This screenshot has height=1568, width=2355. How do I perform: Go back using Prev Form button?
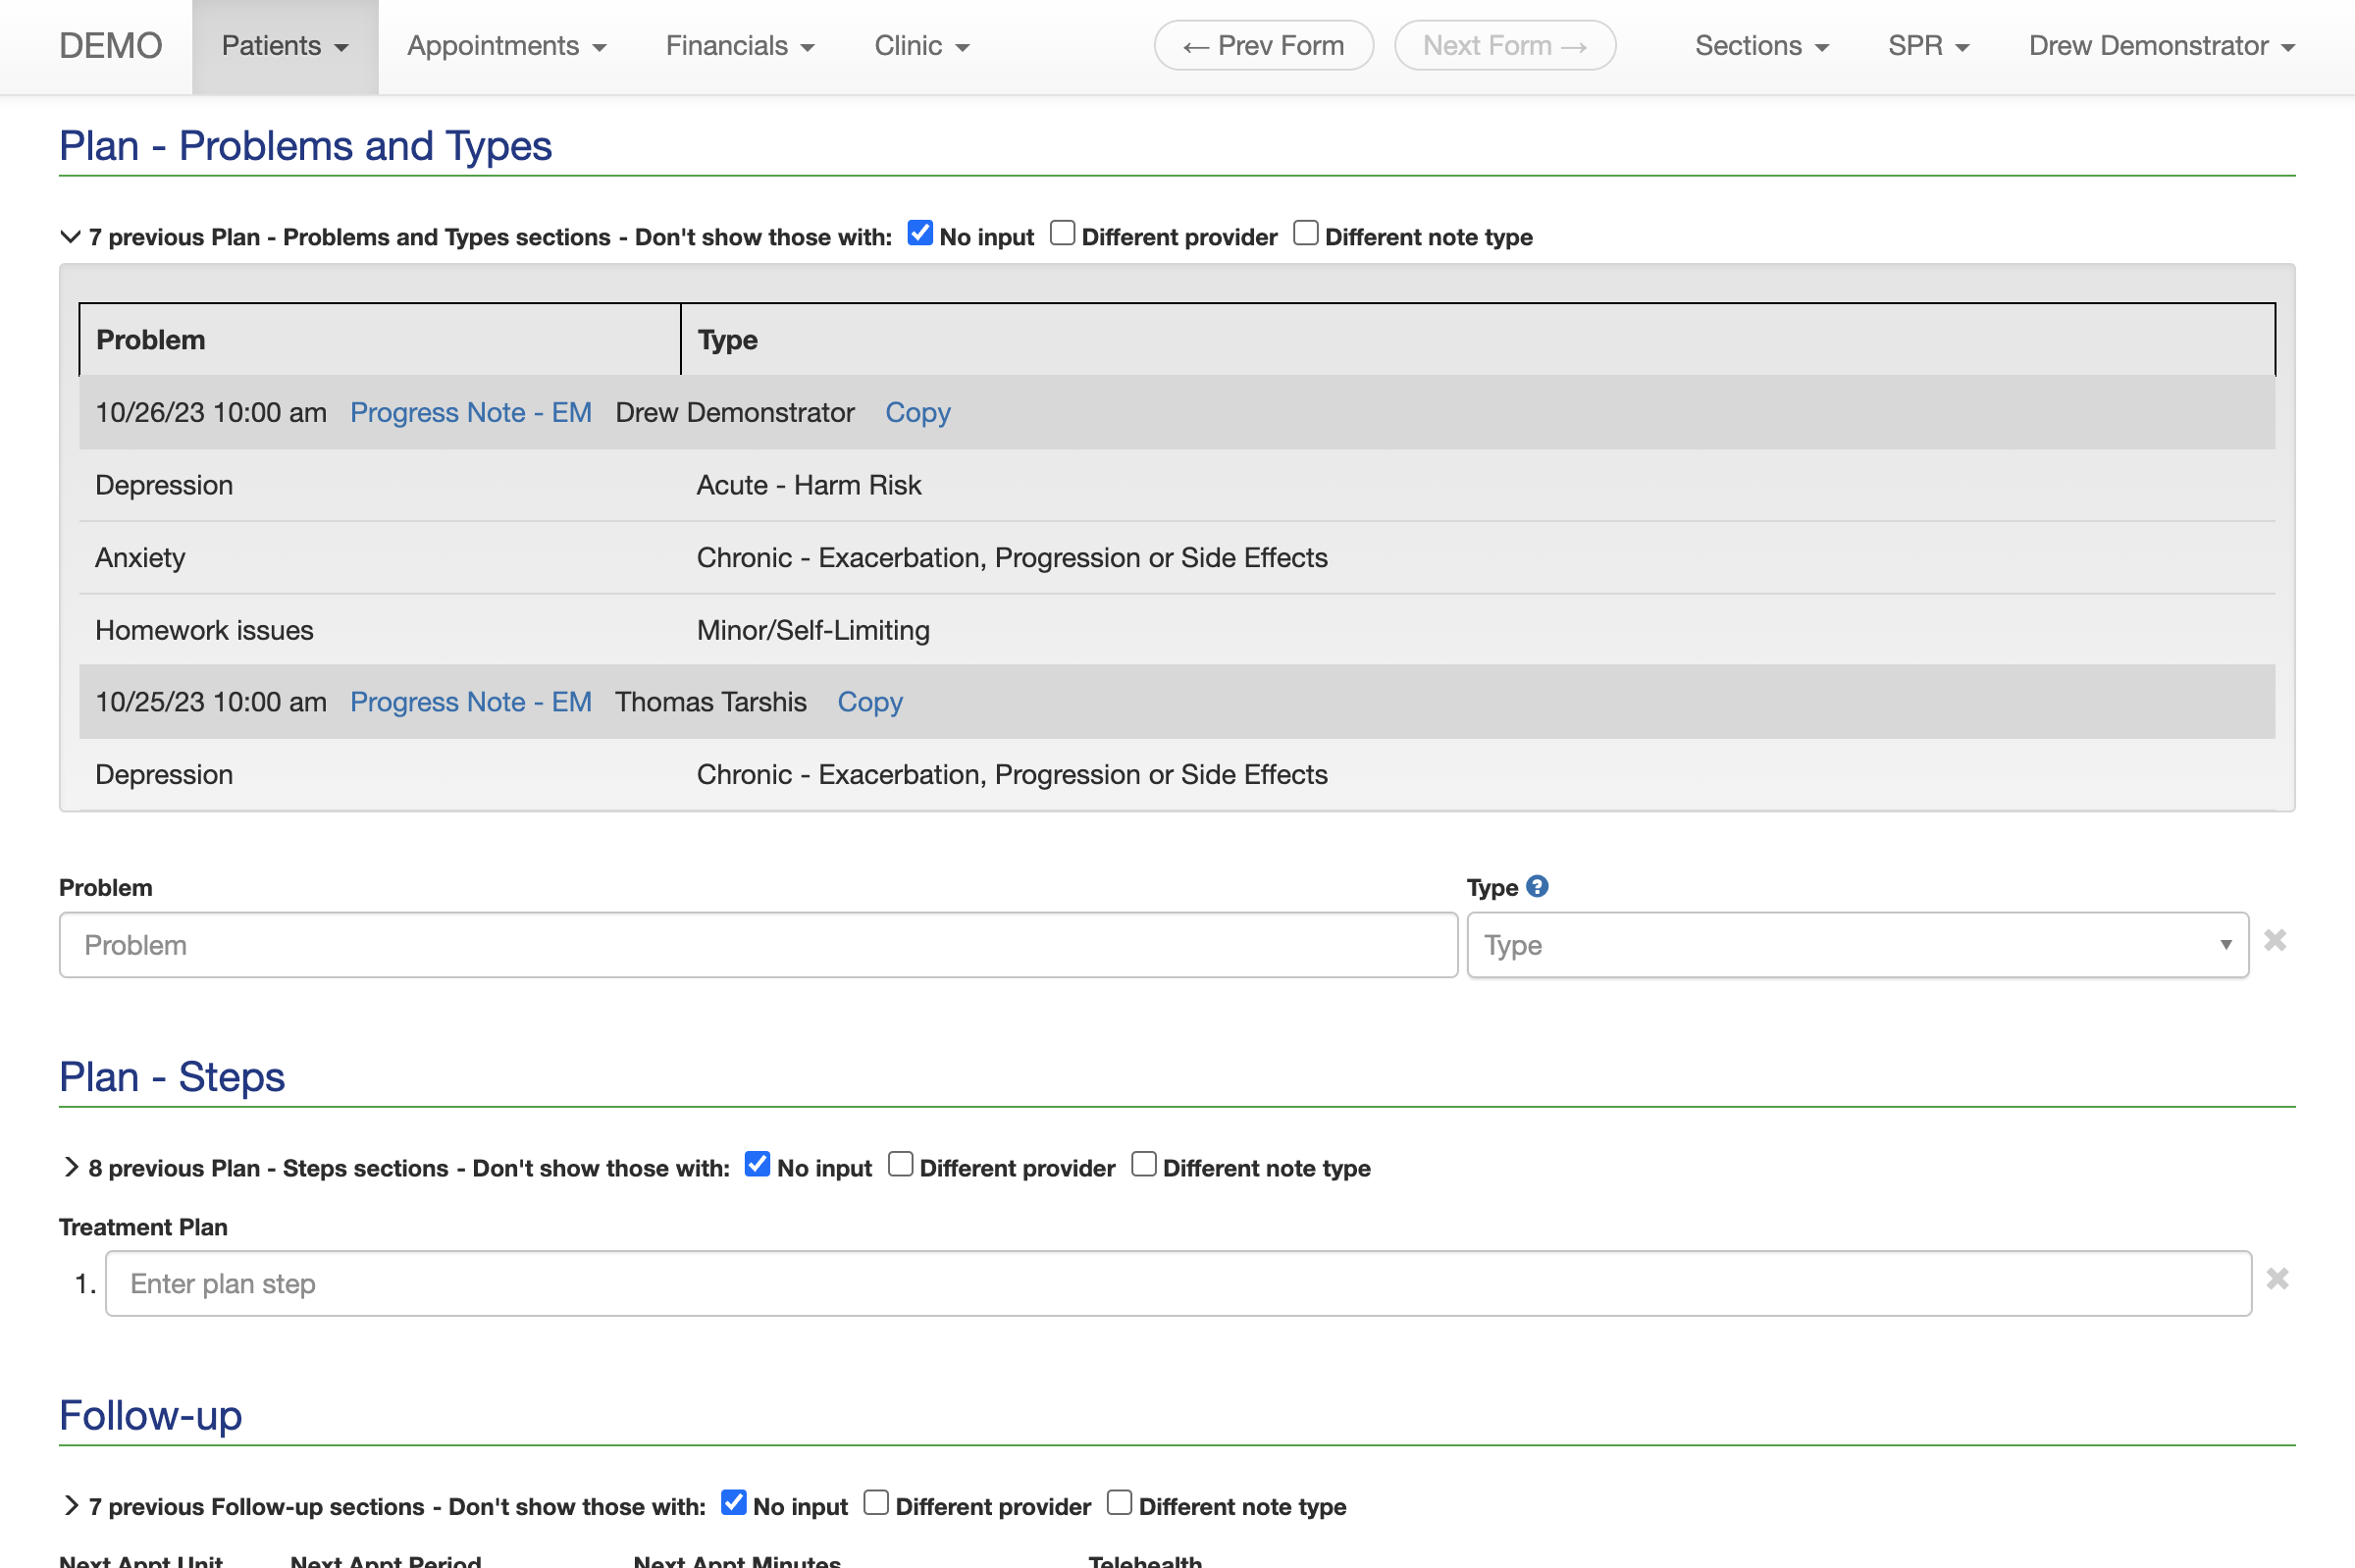coord(1262,45)
